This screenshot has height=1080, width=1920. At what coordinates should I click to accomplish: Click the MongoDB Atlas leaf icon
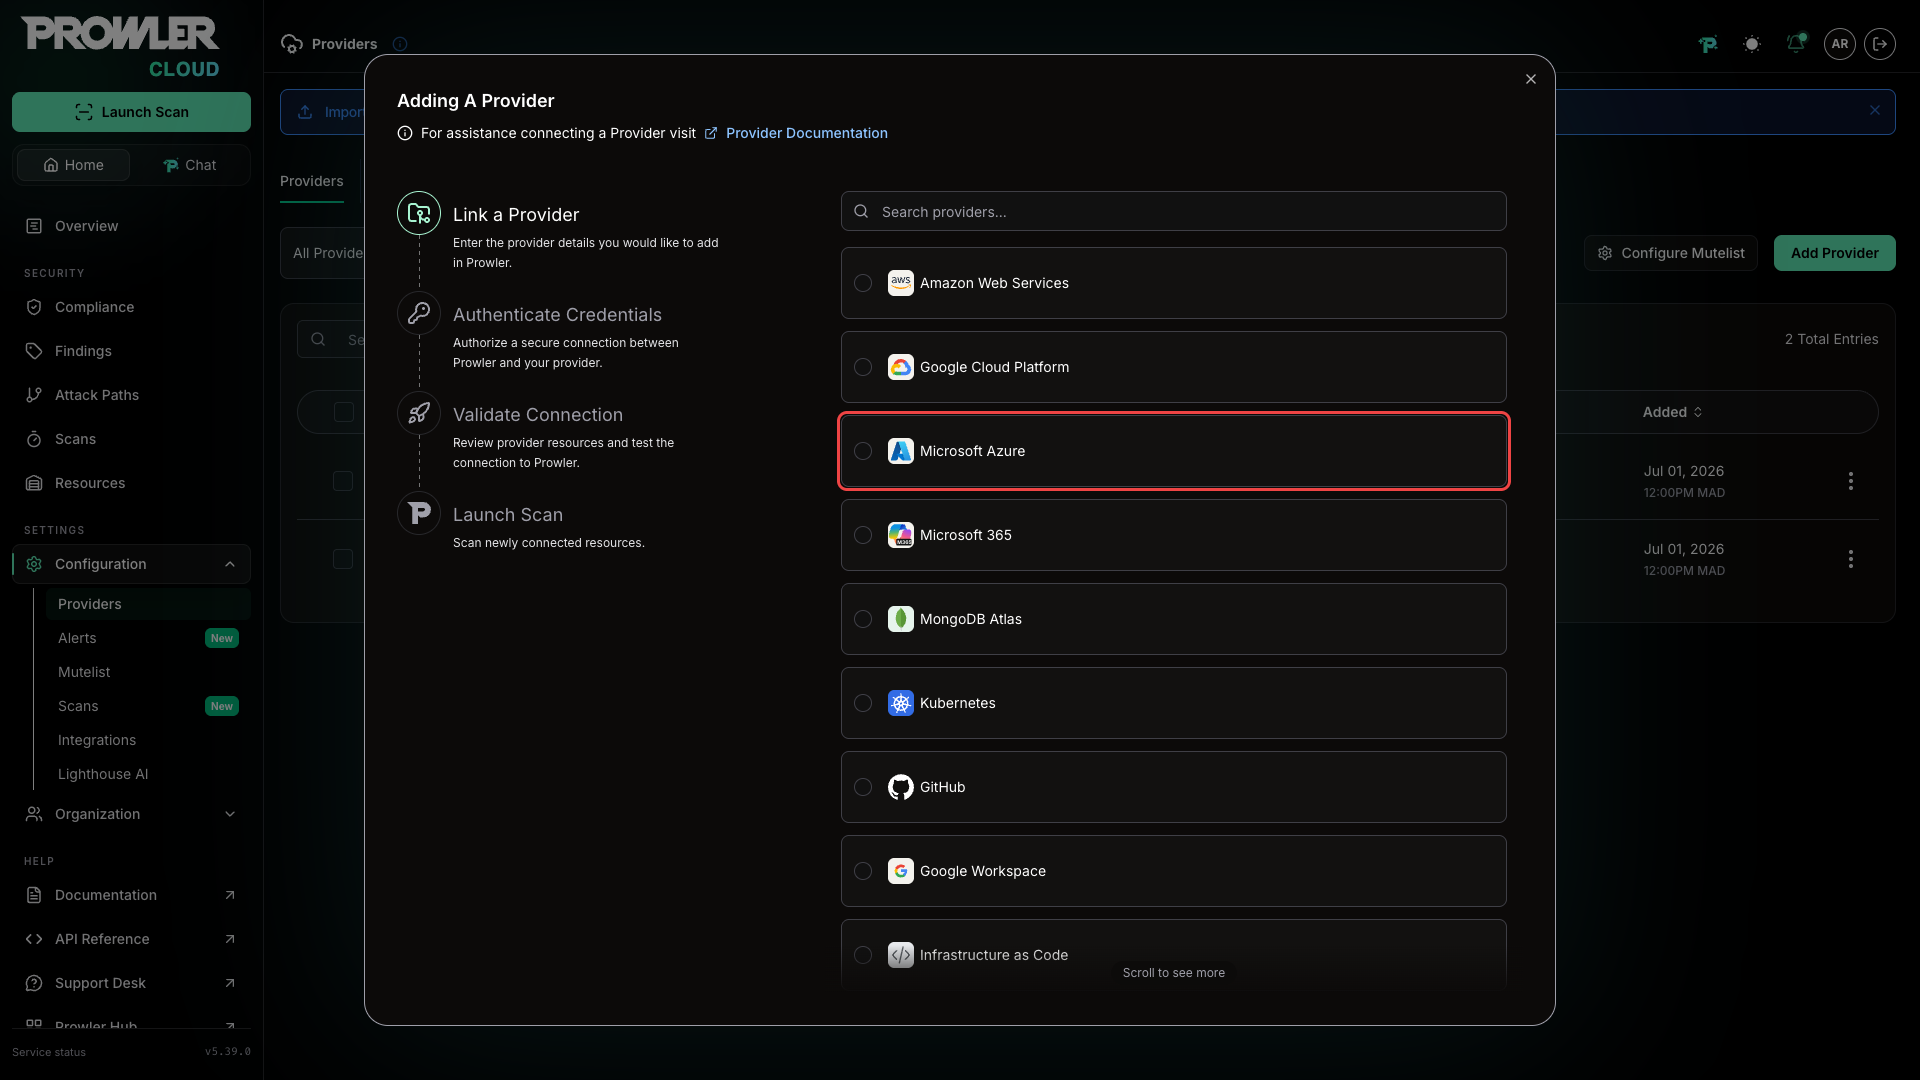click(901, 619)
